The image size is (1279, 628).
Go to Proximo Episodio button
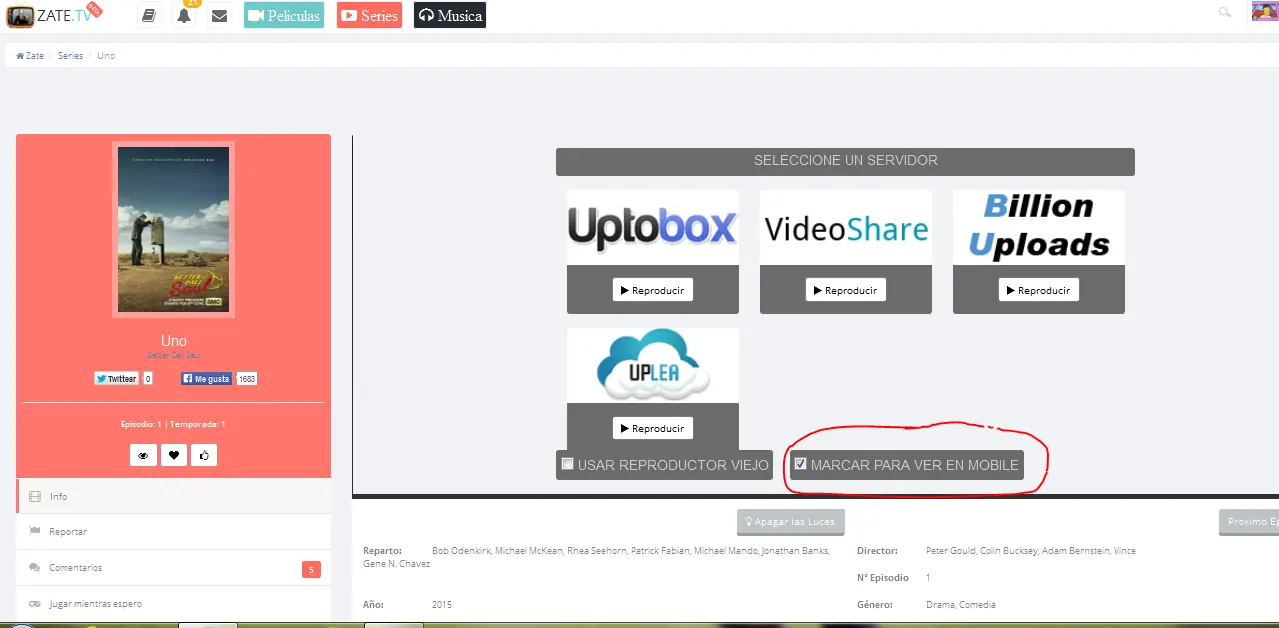tap(1249, 522)
